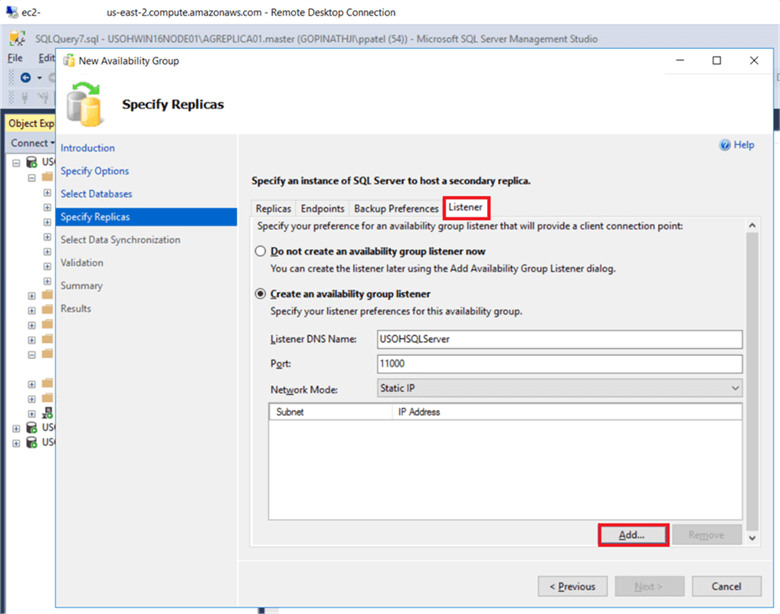Go to the Introduction wizard step
The height and width of the screenshot is (614, 780).
point(88,148)
